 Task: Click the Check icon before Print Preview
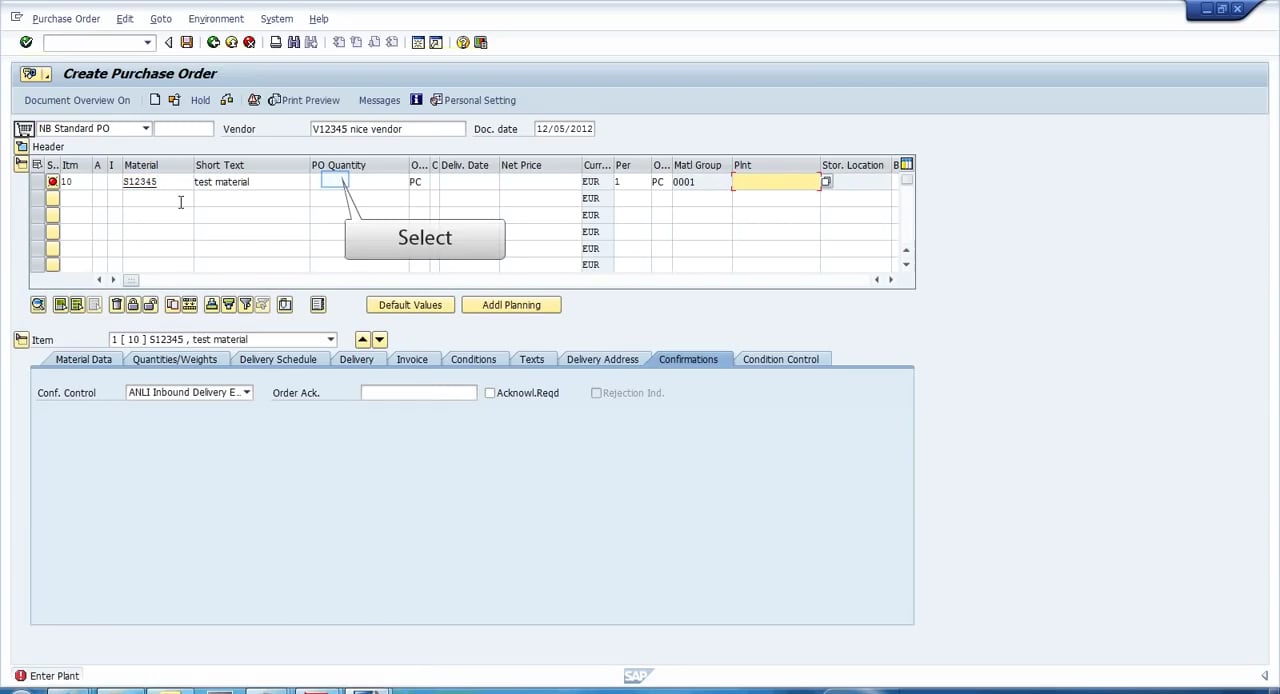254,100
